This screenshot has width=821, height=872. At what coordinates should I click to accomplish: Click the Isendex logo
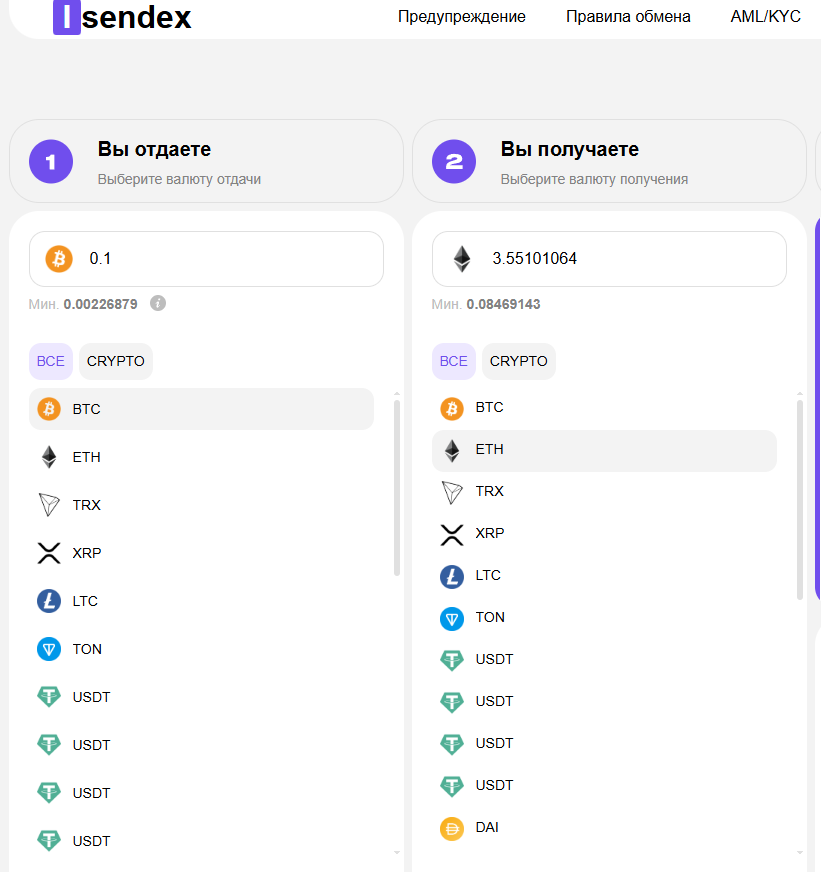coord(122,17)
